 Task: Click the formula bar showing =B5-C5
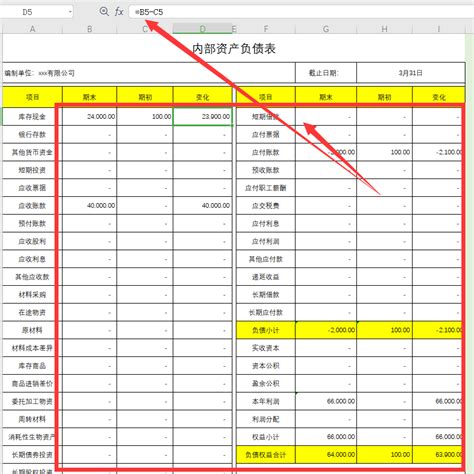[x=300, y=12]
